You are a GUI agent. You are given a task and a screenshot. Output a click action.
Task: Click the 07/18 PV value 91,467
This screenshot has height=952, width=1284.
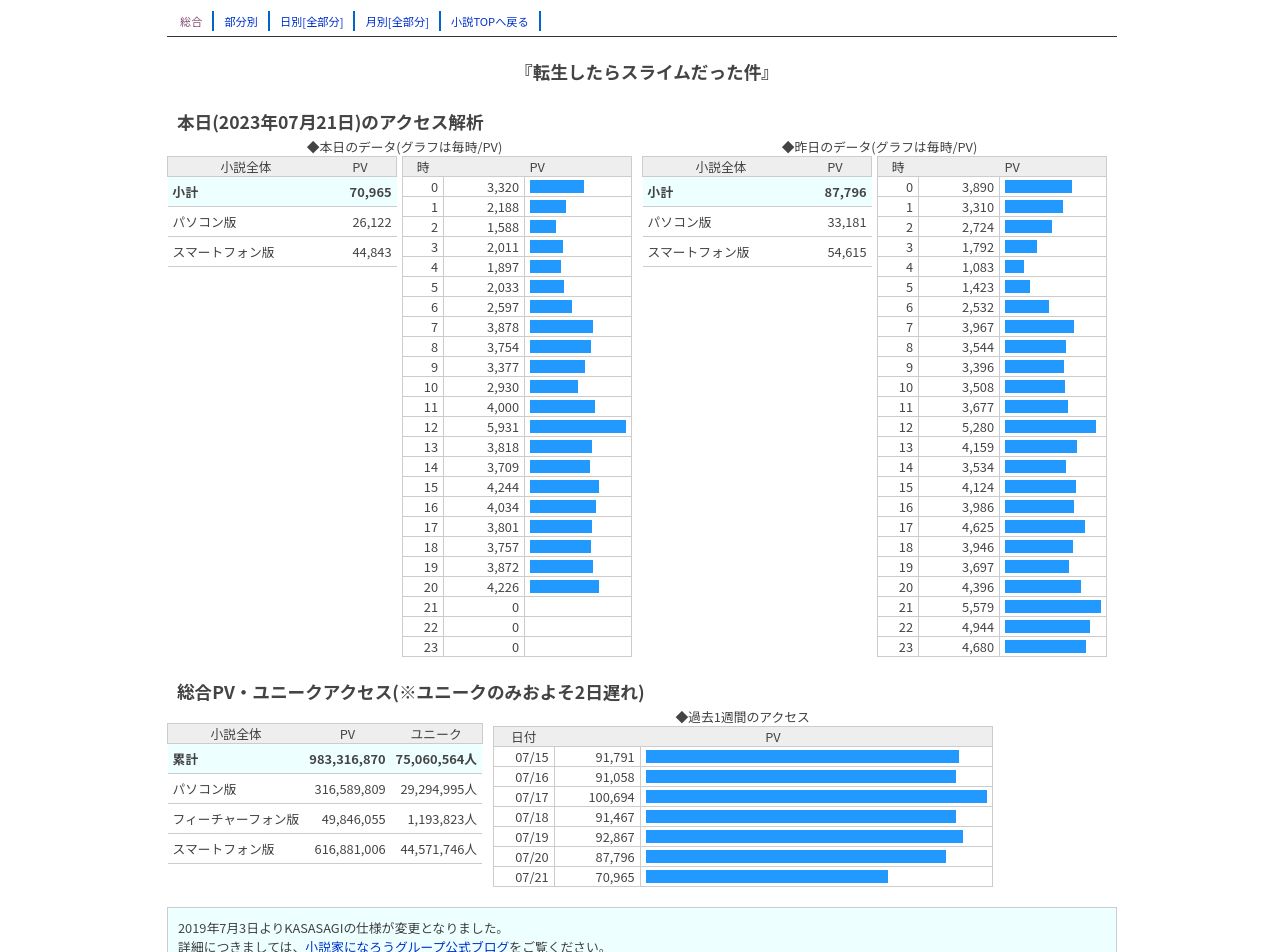615,817
